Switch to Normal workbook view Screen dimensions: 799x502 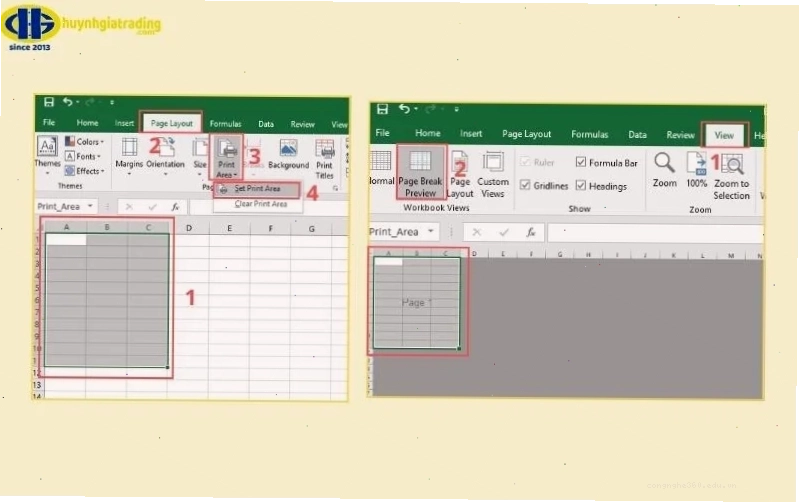pos(381,168)
